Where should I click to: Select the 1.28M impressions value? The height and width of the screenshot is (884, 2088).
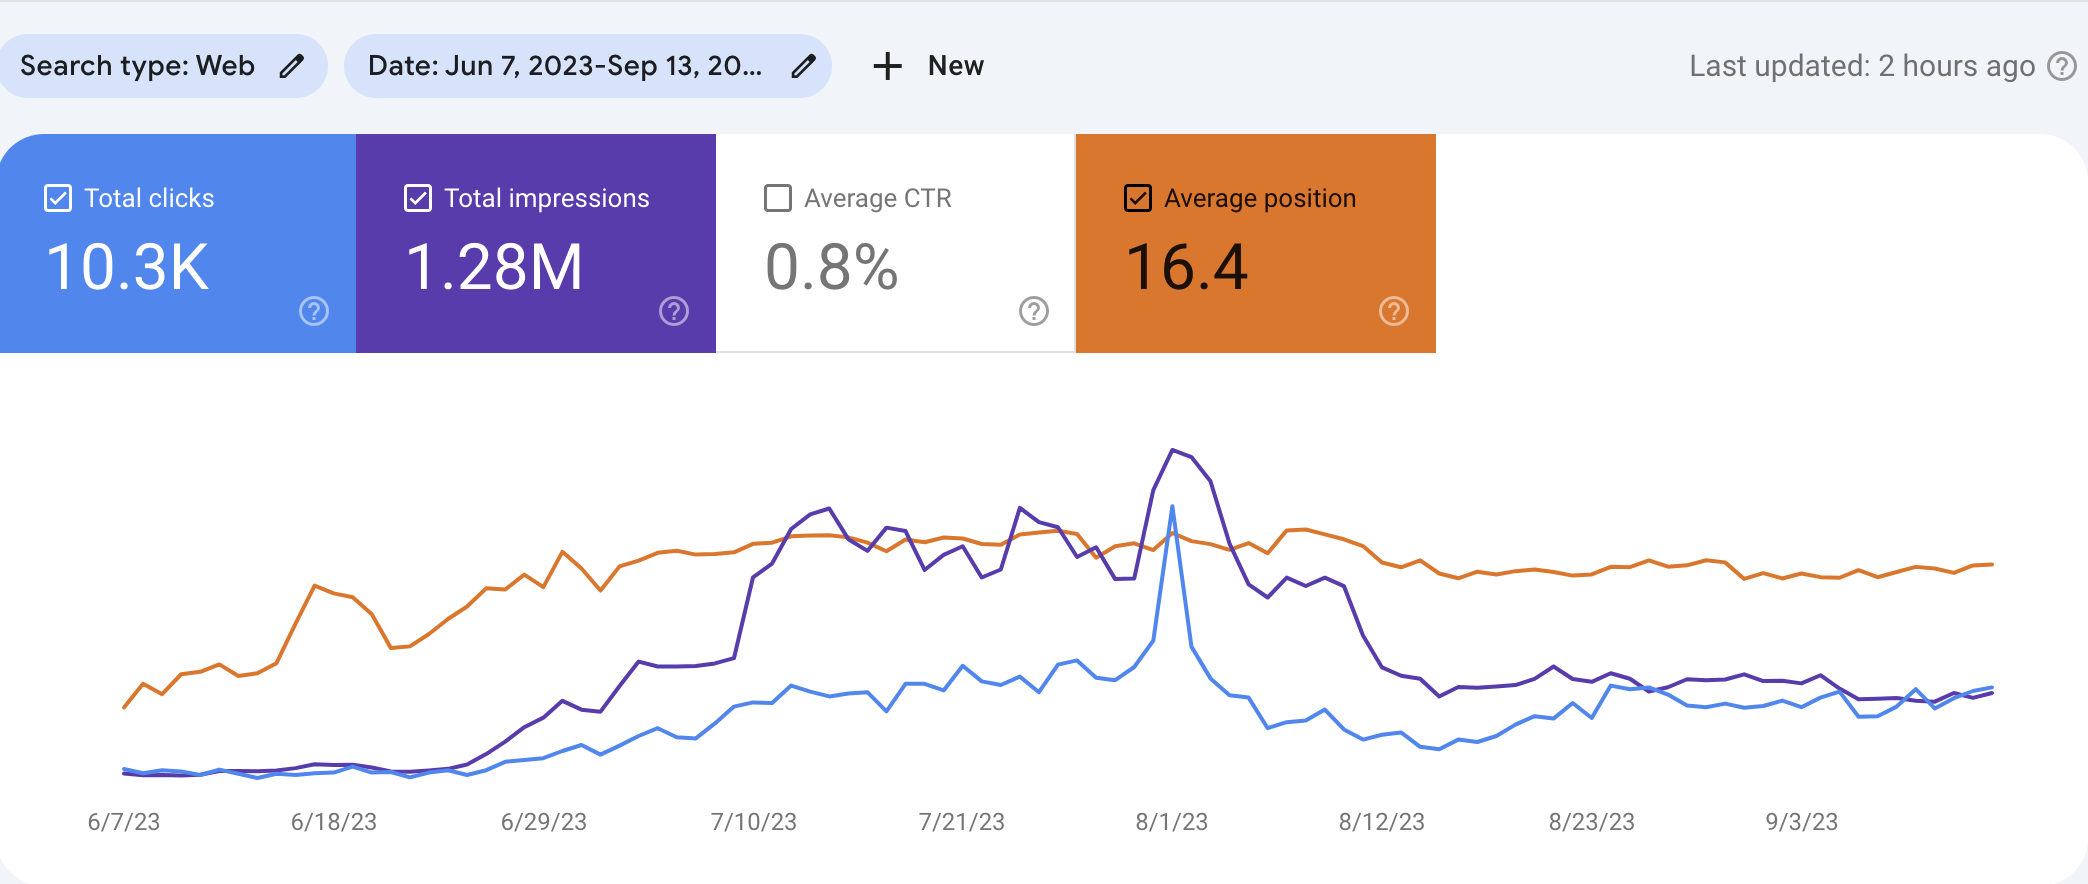click(x=494, y=268)
